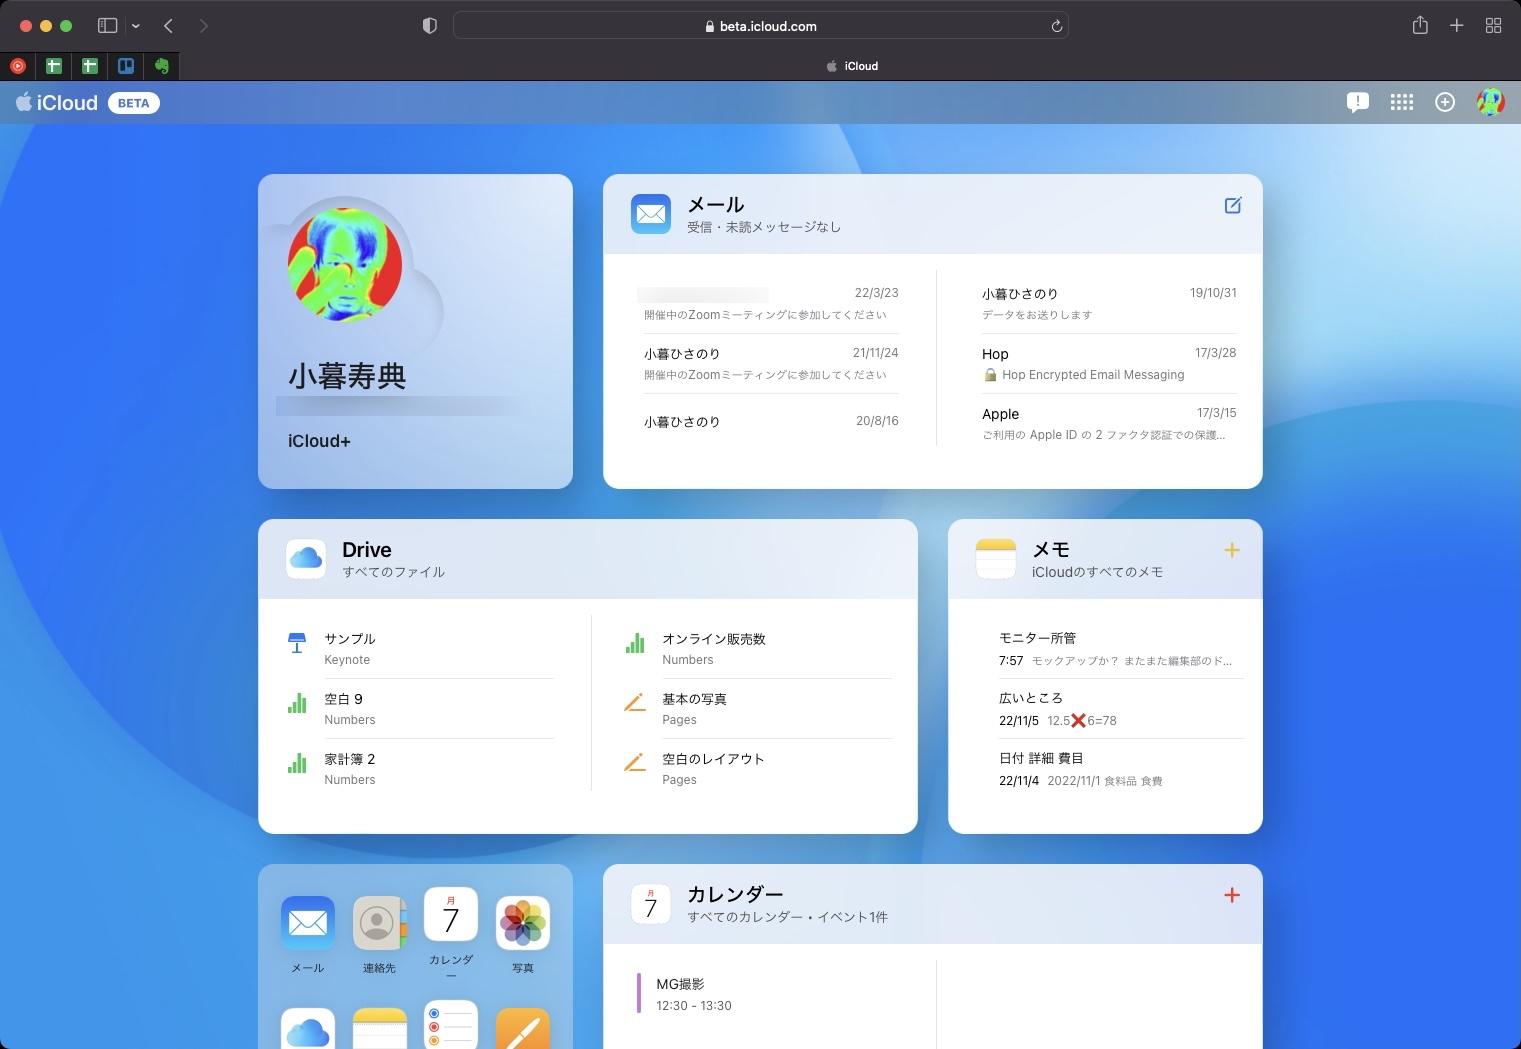The image size is (1521, 1049).
Task: Go back with the Safari back arrow
Action: (168, 26)
